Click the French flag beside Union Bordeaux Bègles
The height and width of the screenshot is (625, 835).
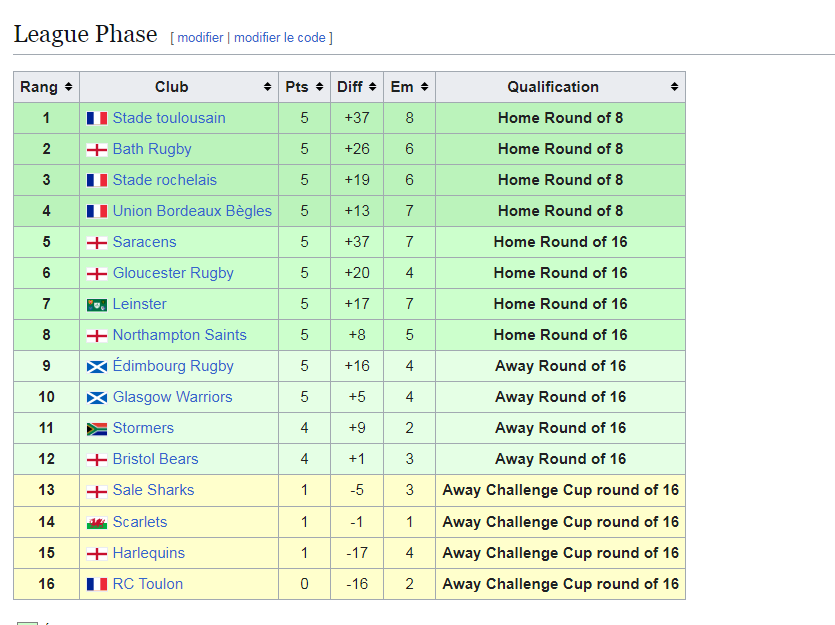pos(97,211)
